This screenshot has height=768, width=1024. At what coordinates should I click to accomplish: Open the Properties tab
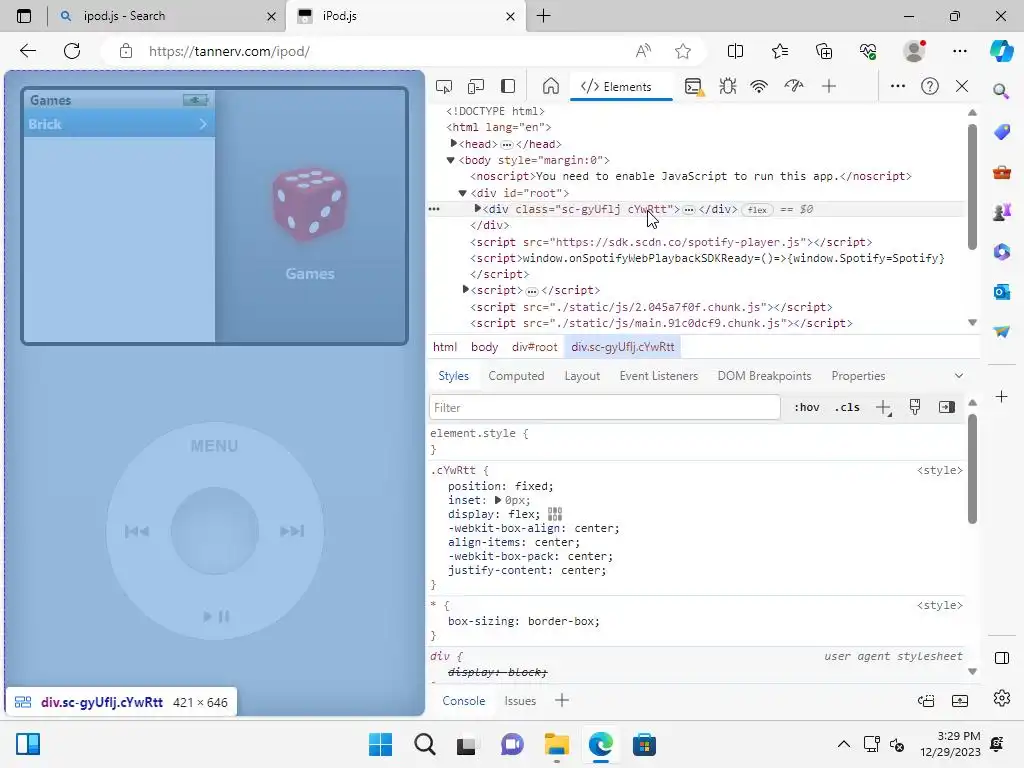tap(858, 376)
